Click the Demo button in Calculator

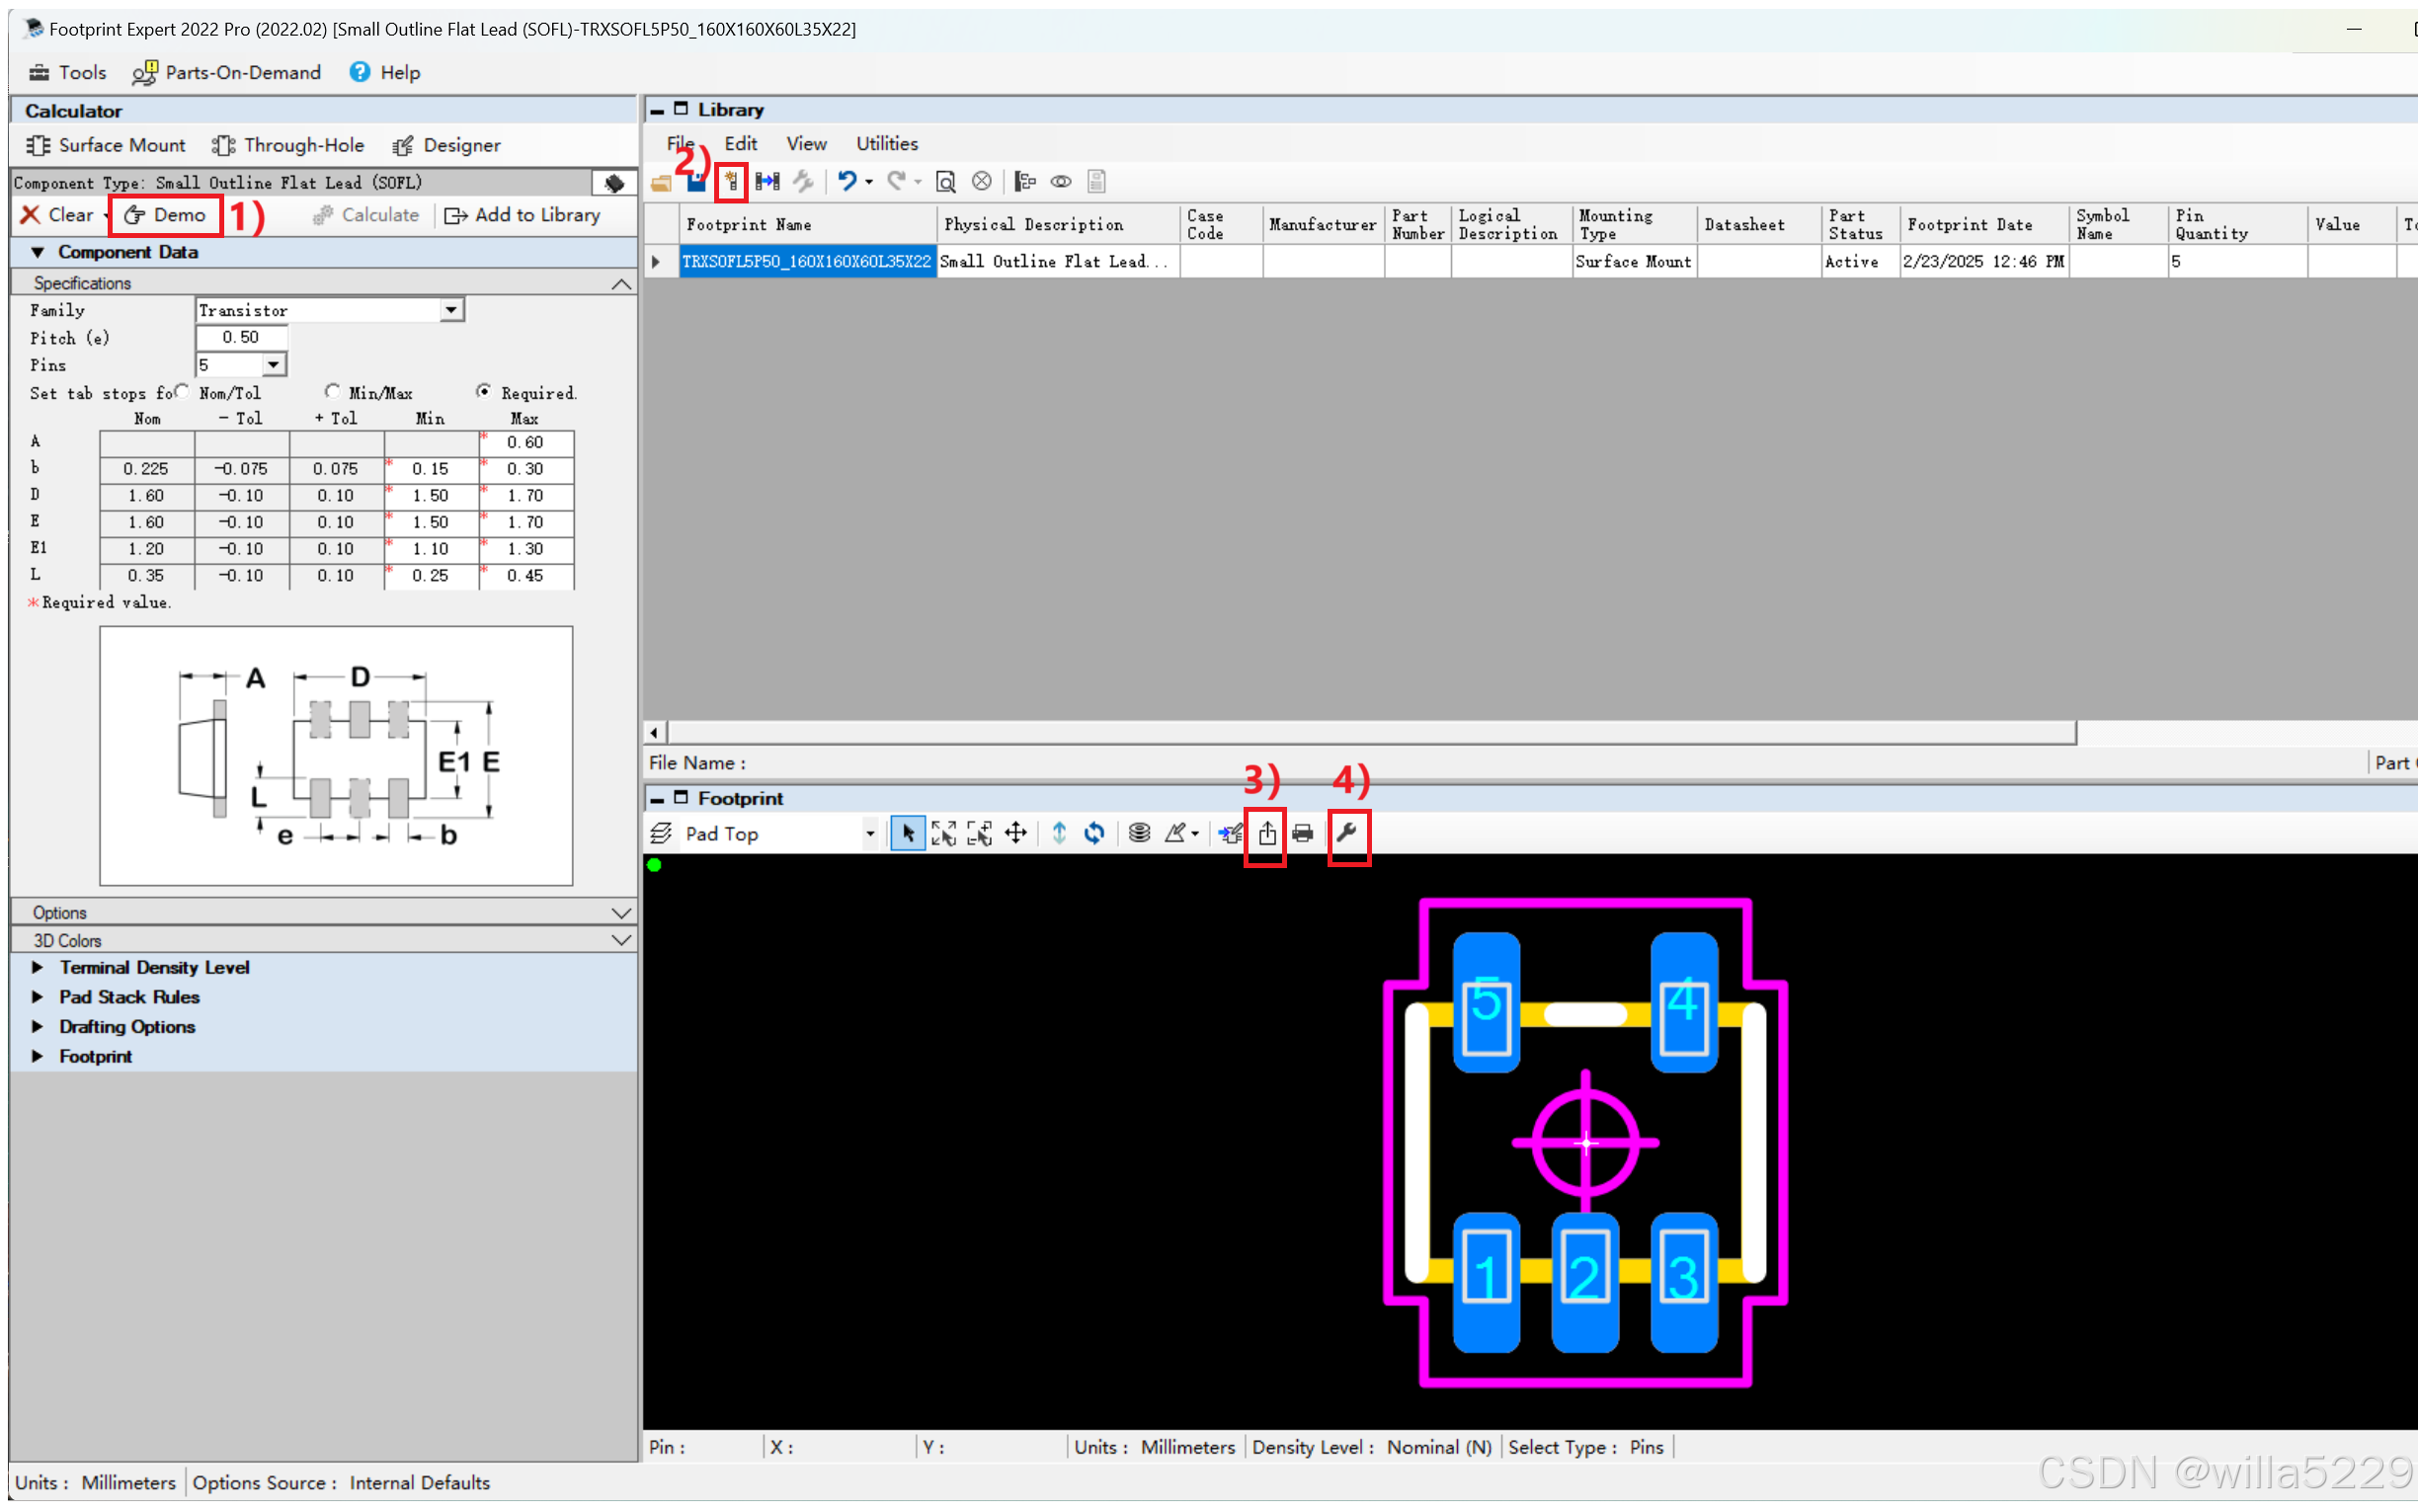pos(166,215)
